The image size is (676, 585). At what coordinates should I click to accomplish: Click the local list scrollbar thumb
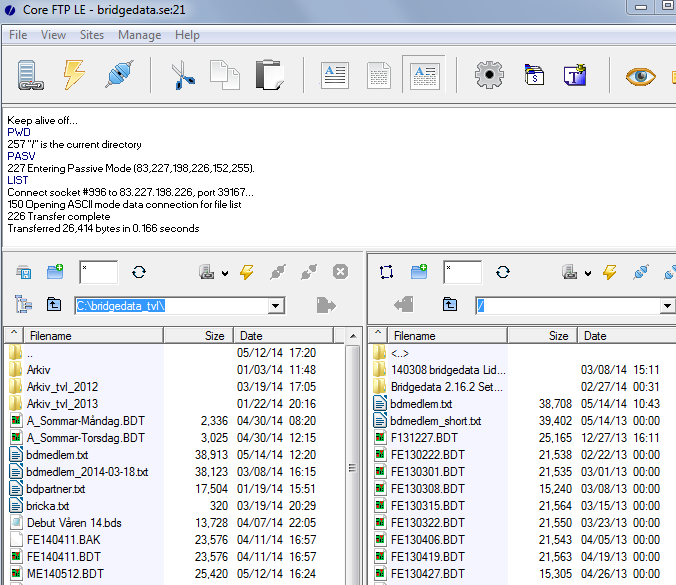click(353, 467)
